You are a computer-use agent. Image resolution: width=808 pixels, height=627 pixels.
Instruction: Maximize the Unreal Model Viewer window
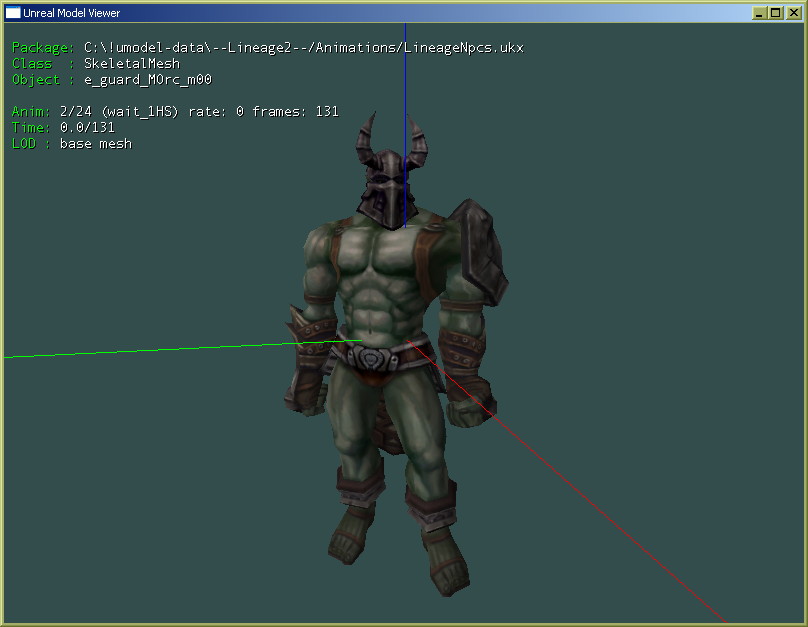[x=776, y=13]
